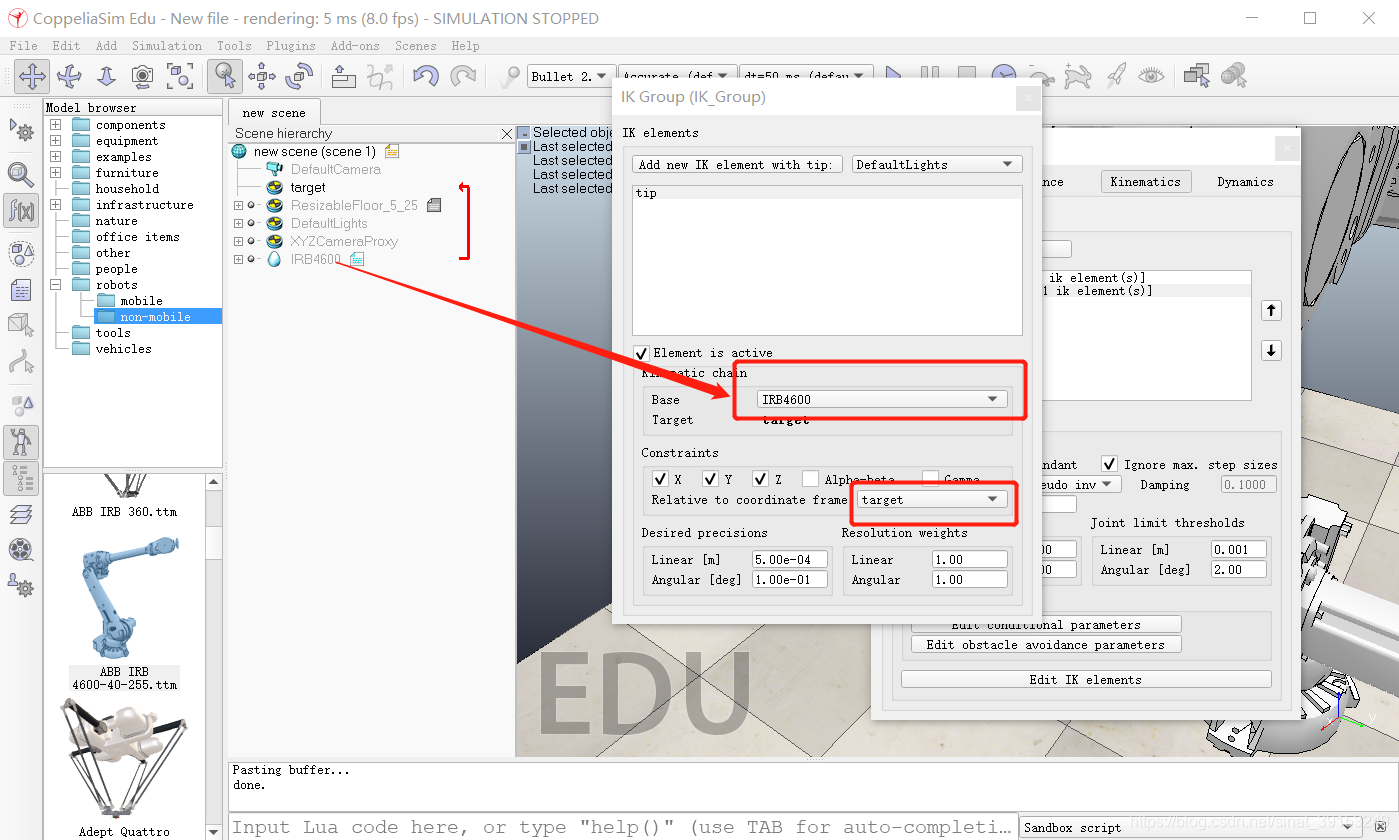Click the video recorder reel icon
1399x840 pixels.
pos(21,549)
